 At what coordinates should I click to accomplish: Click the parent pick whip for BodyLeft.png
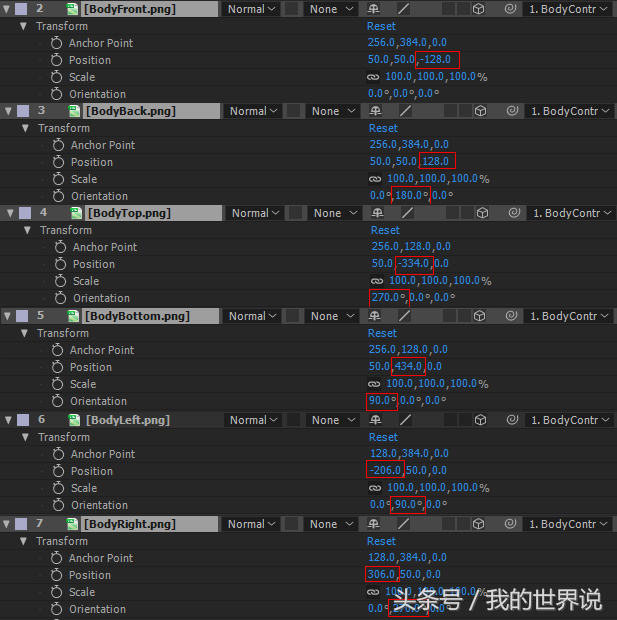(513, 420)
